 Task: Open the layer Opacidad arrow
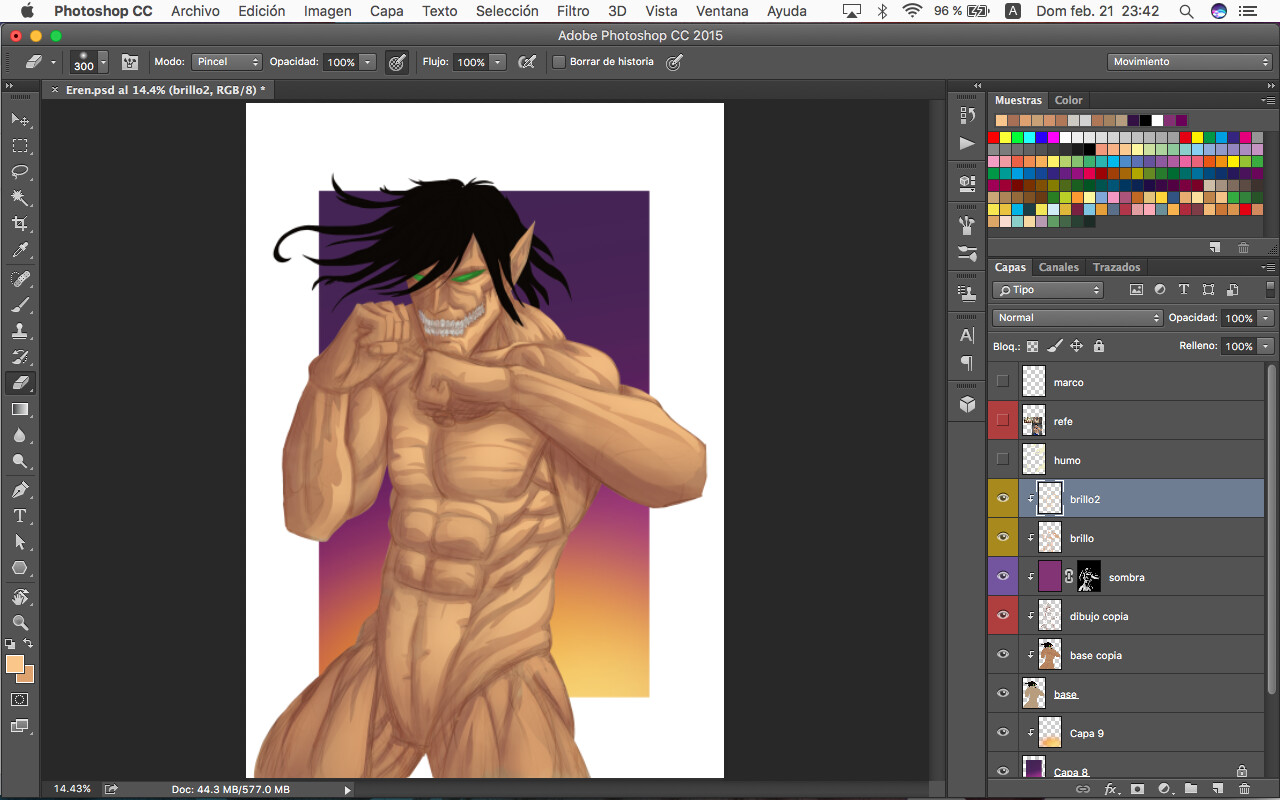(x=1266, y=318)
